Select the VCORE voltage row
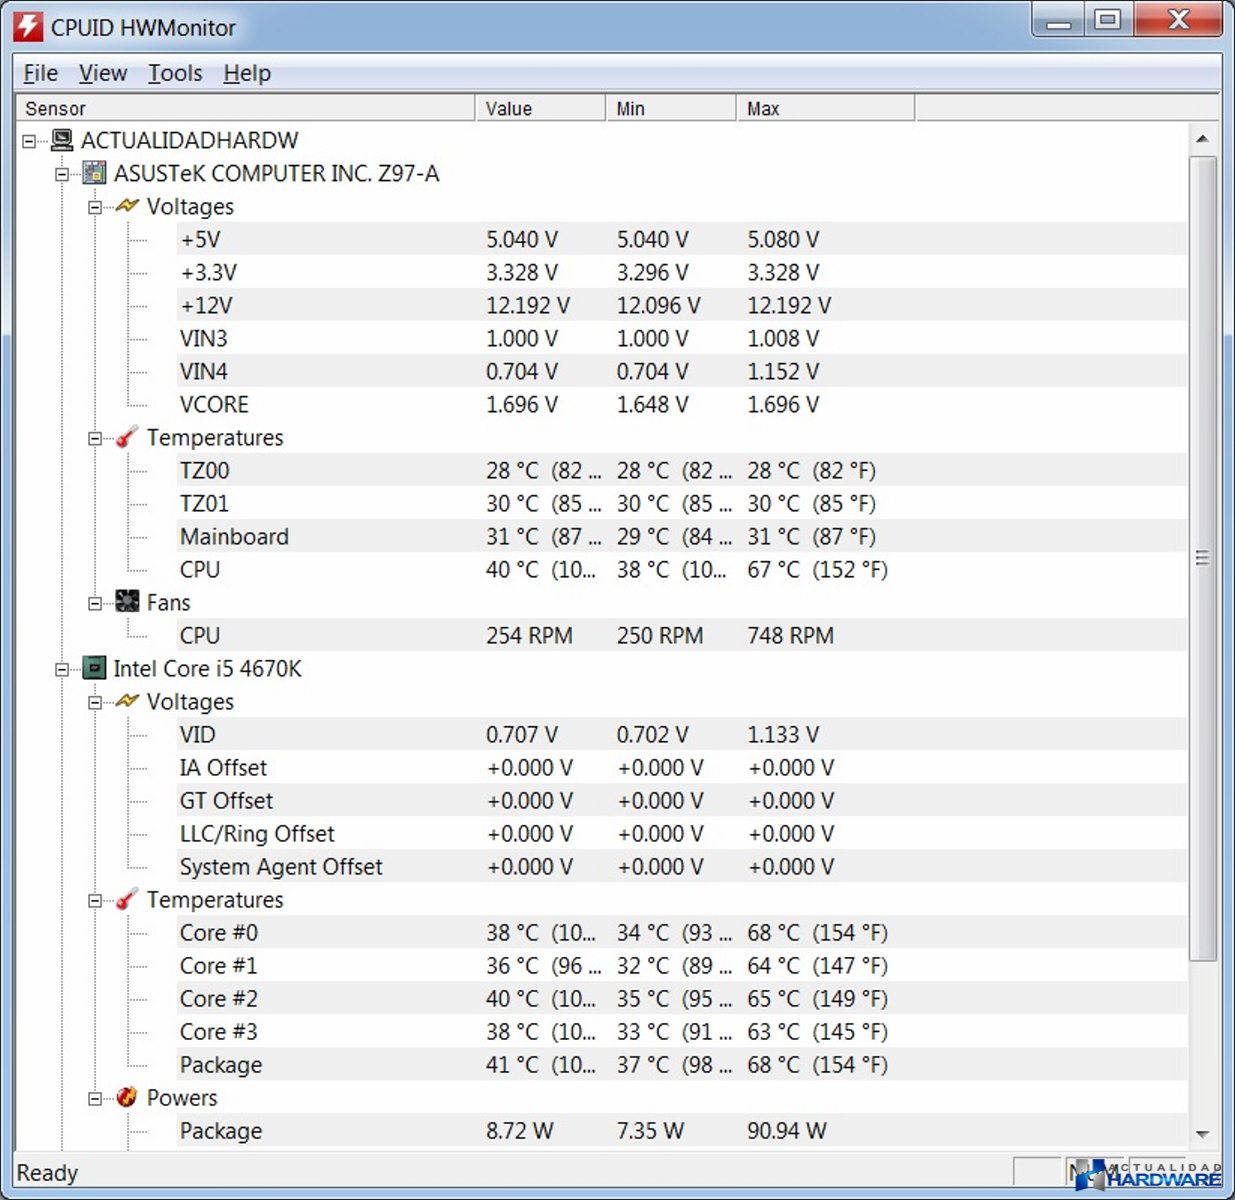 tap(214, 404)
